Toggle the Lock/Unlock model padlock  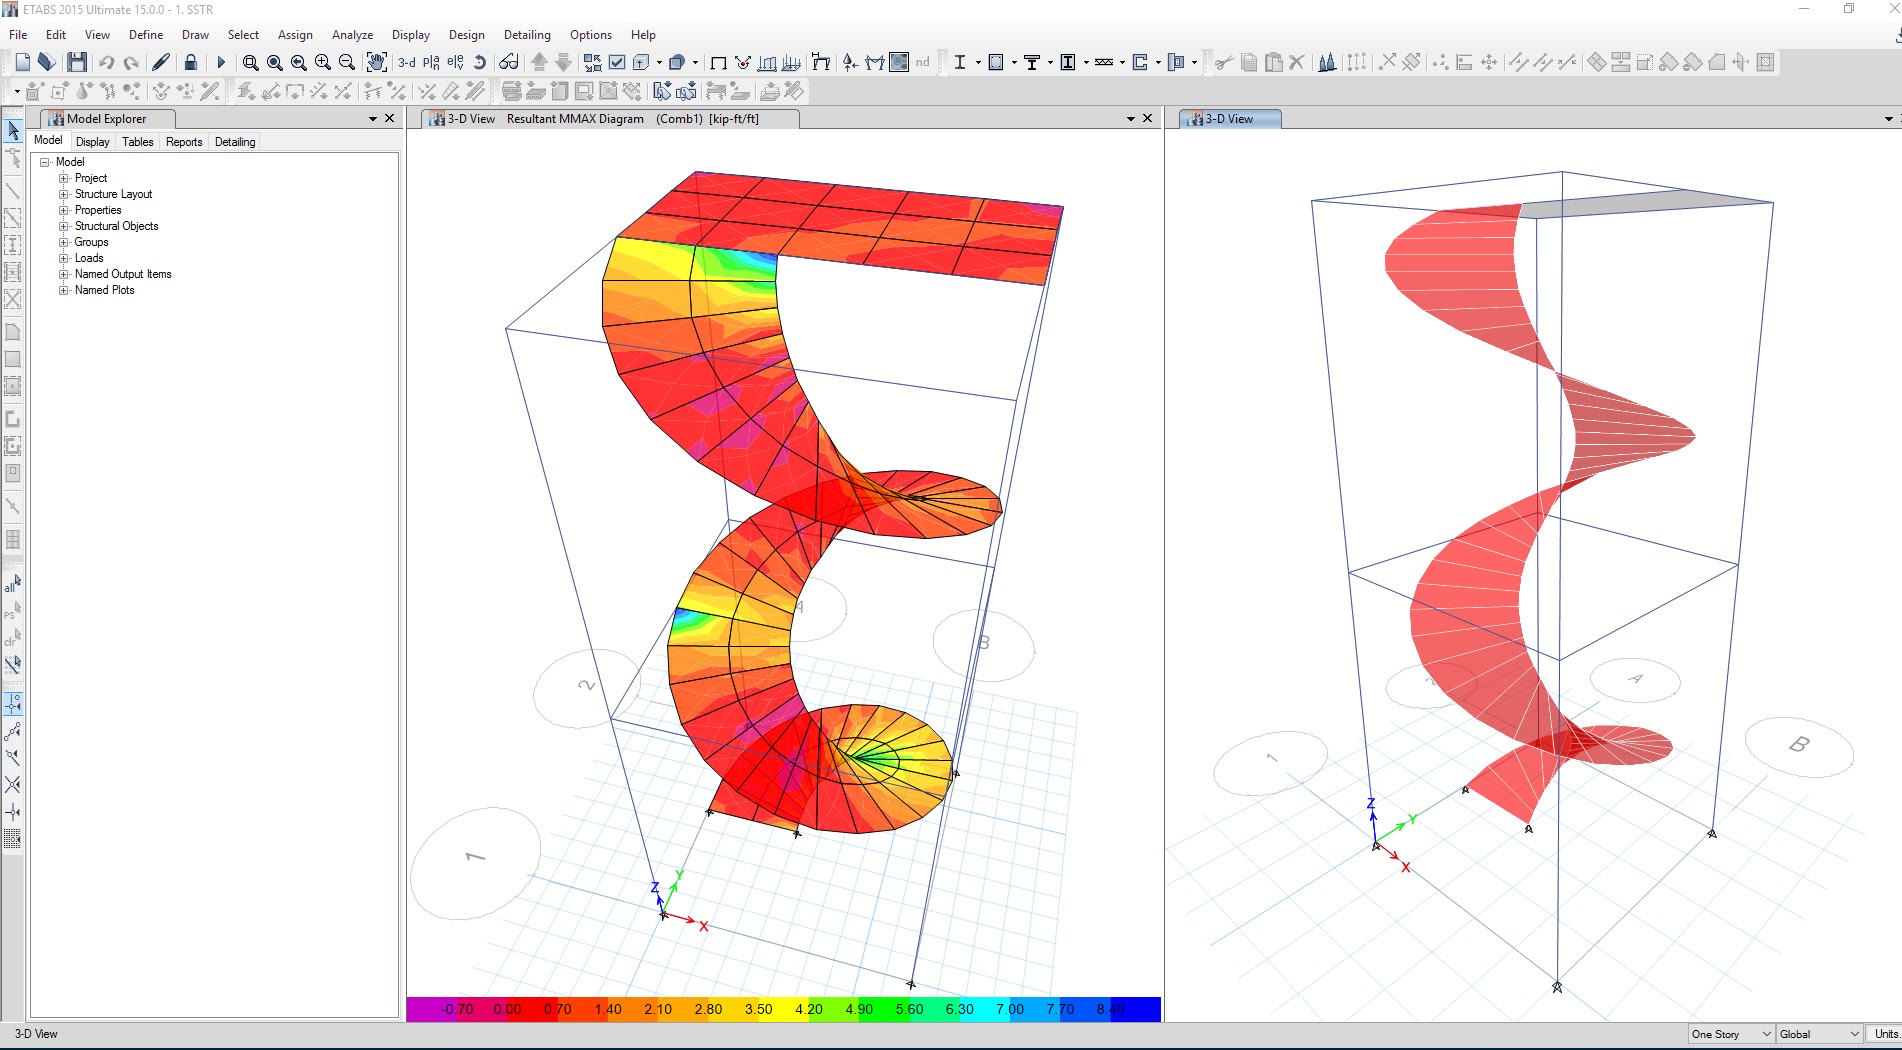[191, 62]
